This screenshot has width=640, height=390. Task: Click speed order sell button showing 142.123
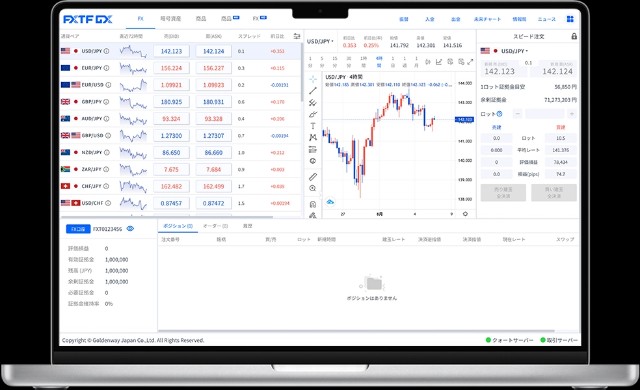pos(504,69)
